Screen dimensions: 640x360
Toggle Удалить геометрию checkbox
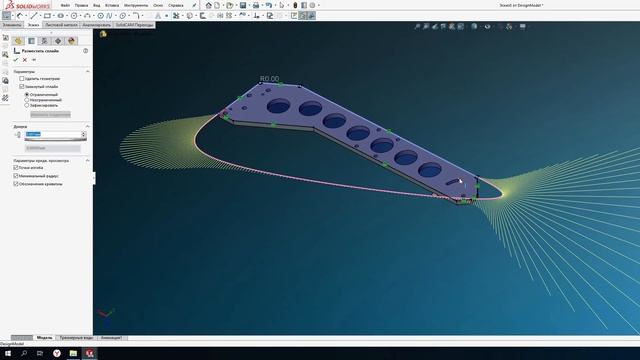[22, 78]
